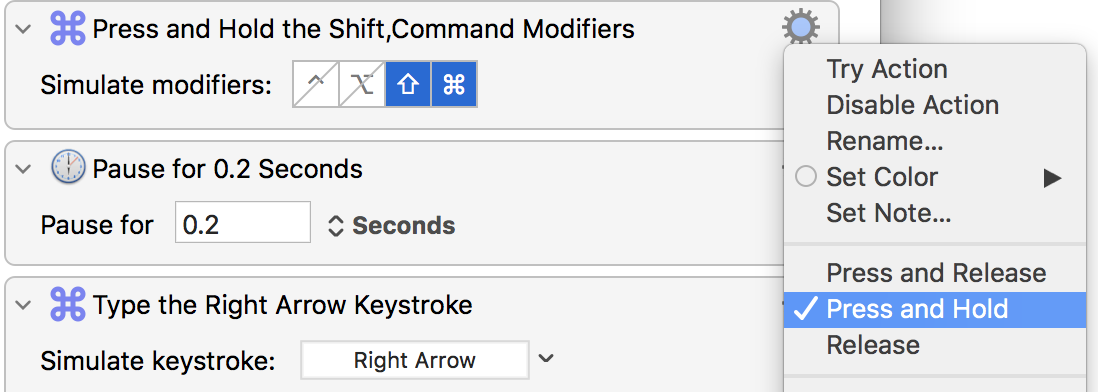Collapse the Pause for 0.2 Seconds action
Viewport: 1098px width, 392px height.
click(x=24, y=169)
